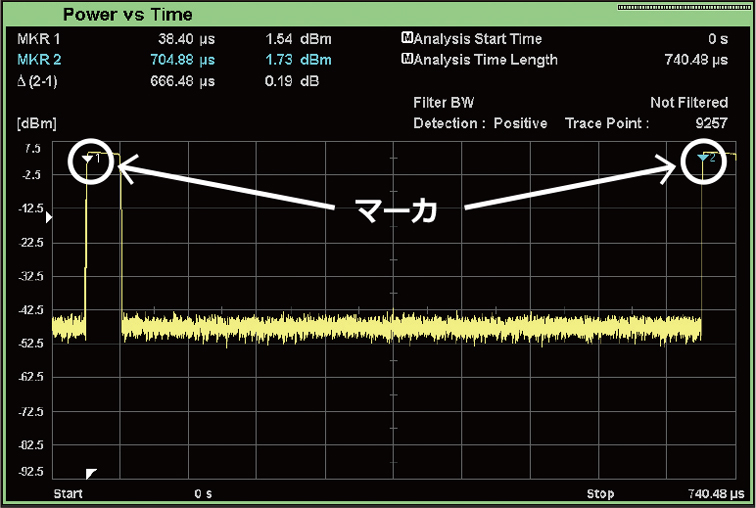Image resolution: width=756 pixels, height=508 pixels.
Task: Click the Power vs Time title
Action: 128,14
